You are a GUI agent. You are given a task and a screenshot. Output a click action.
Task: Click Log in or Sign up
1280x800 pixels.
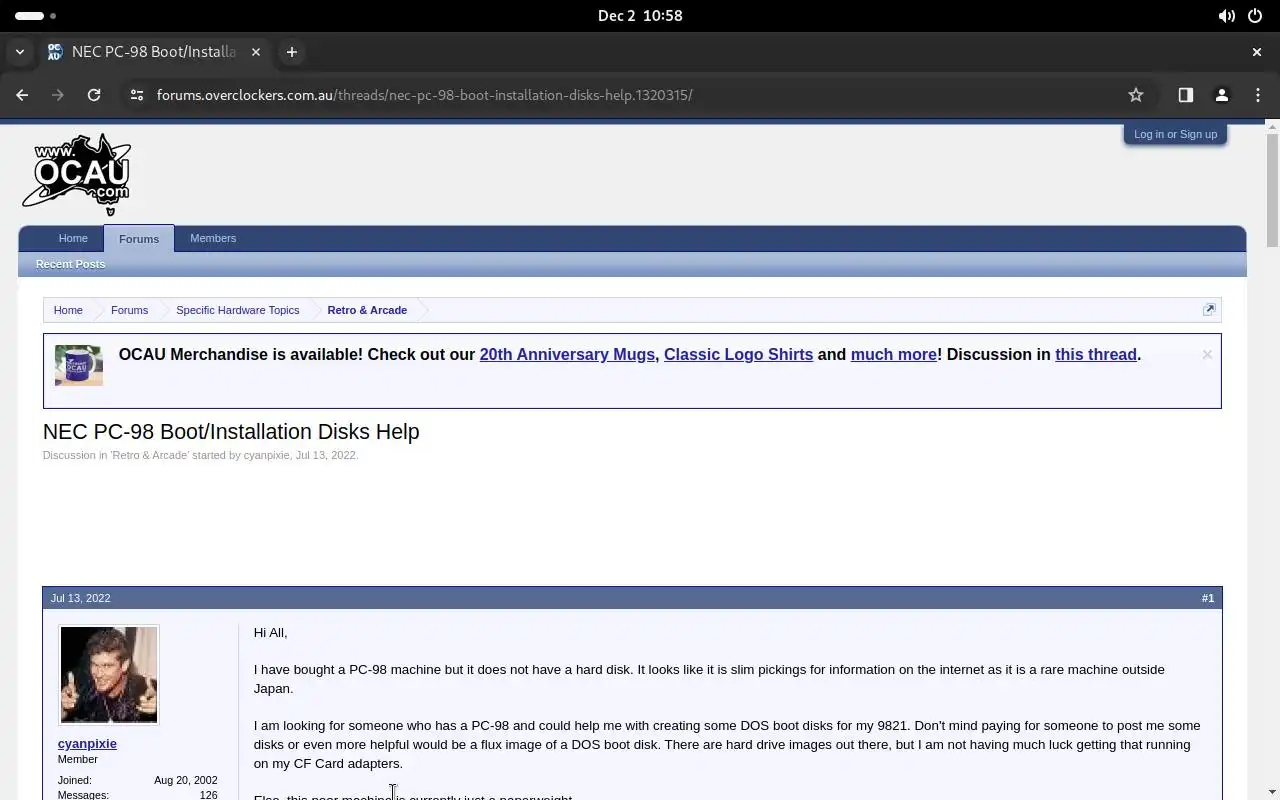[1176, 134]
